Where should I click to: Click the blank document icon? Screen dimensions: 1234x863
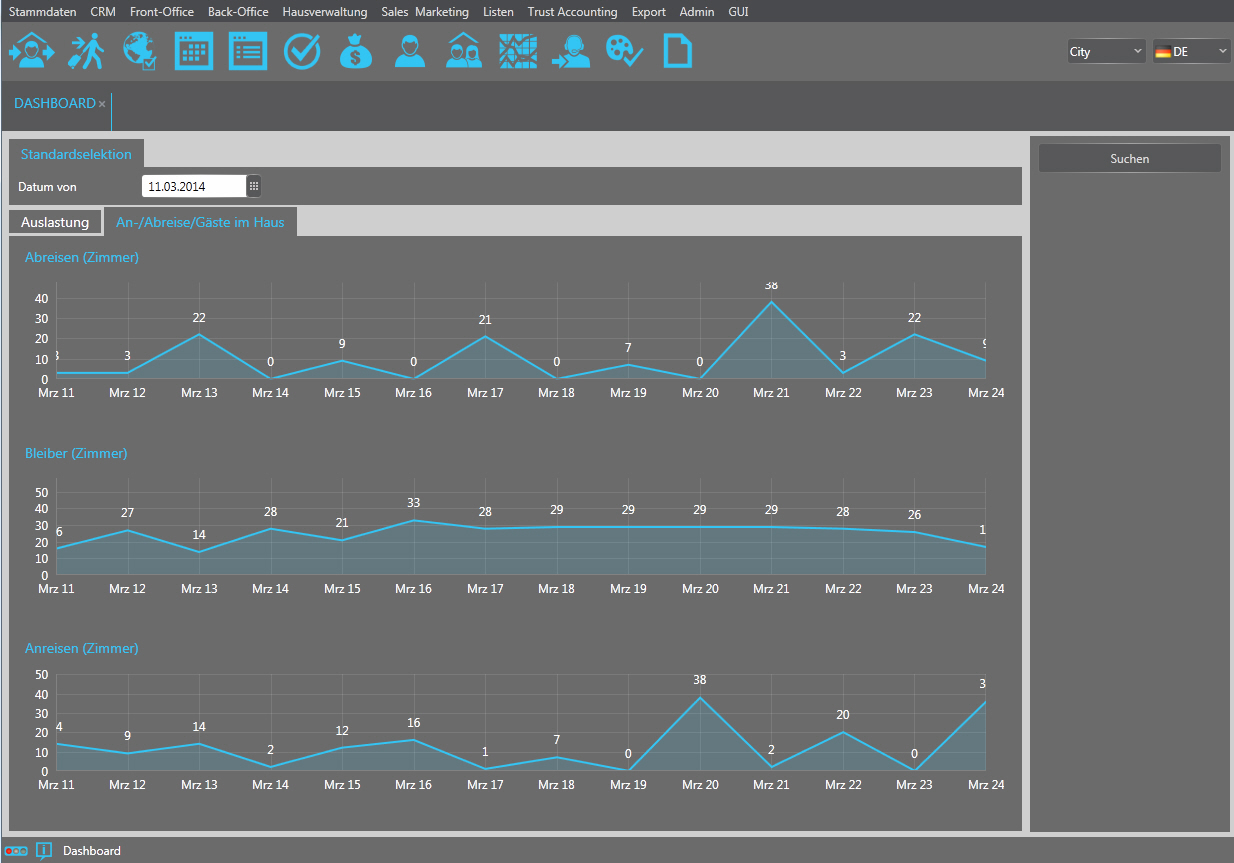(x=678, y=51)
